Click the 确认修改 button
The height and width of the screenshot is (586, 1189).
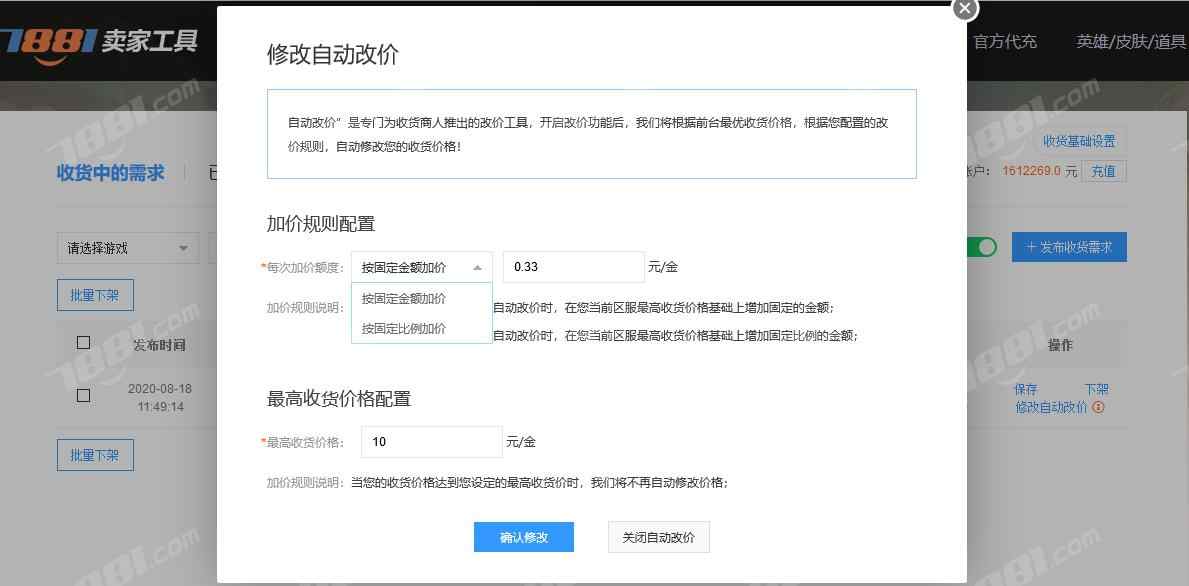pos(524,537)
